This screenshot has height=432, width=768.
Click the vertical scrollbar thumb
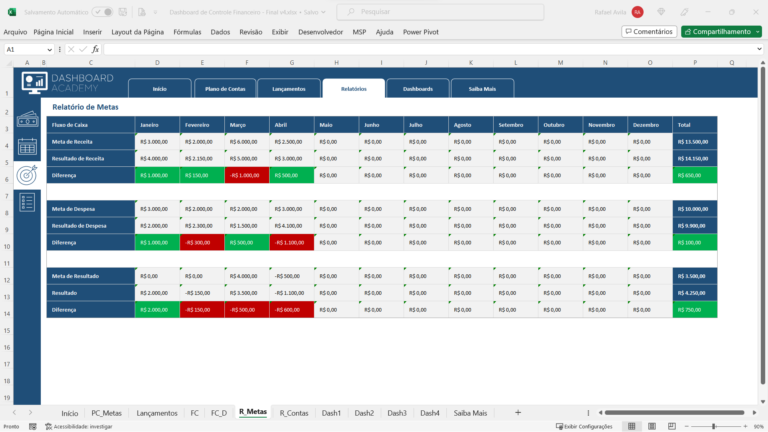point(763,226)
